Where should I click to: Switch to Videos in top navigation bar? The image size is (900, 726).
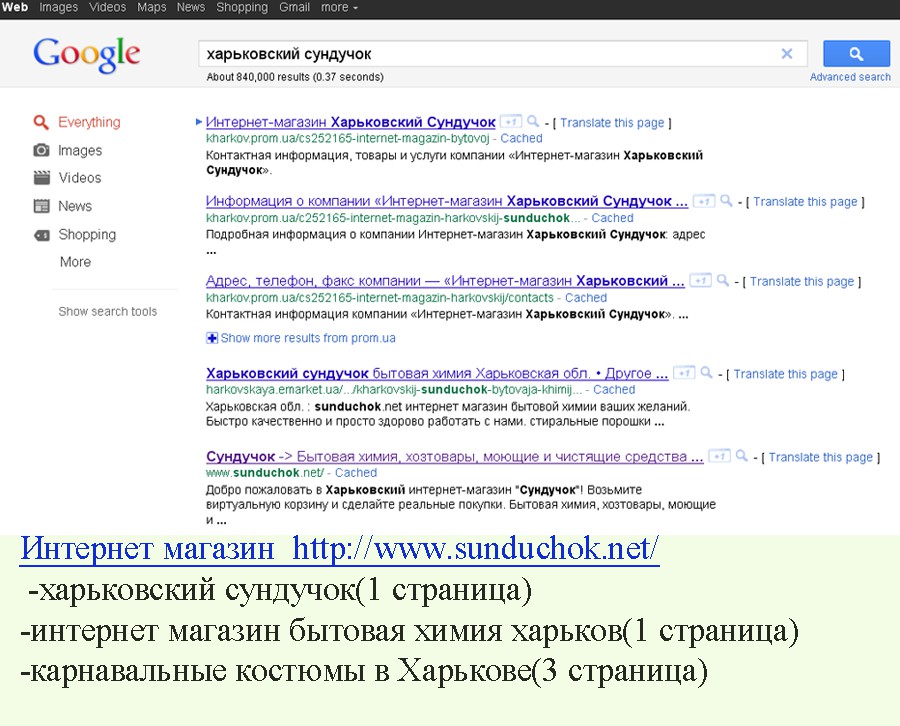pos(107,7)
